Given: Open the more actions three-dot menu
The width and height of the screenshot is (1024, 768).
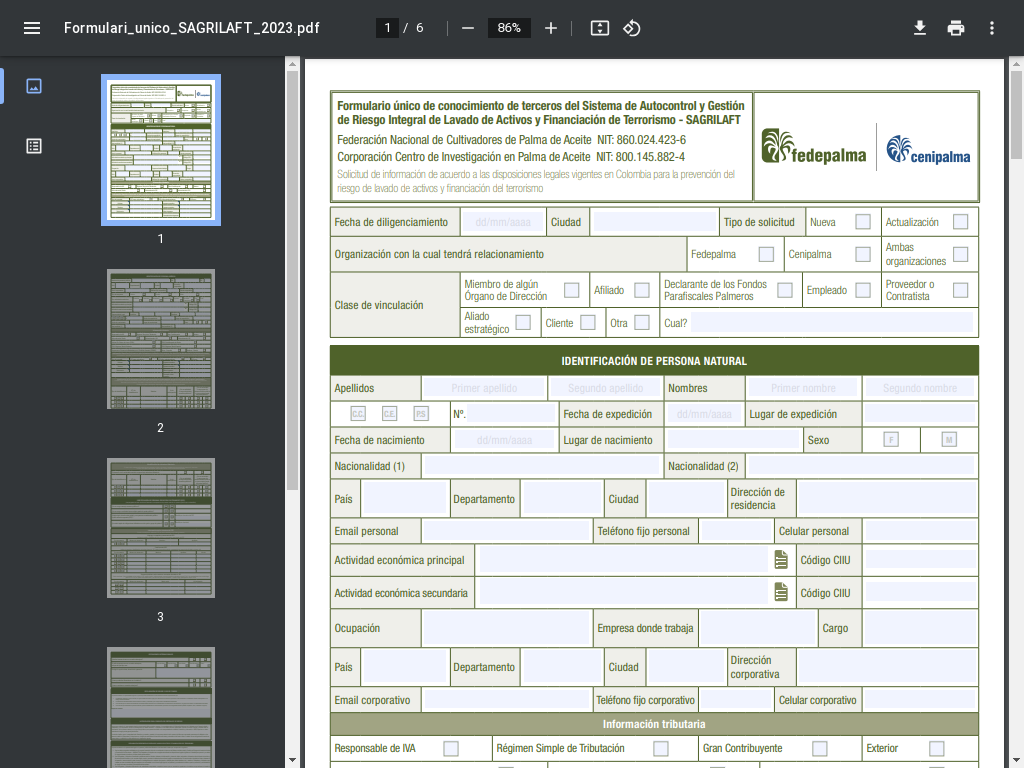Looking at the screenshot, I should pos(991,28).
